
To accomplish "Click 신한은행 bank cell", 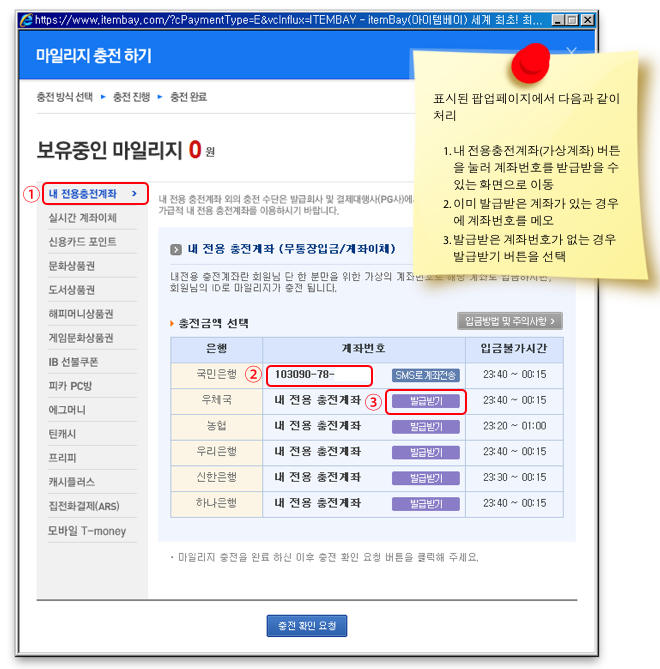I will pos(216,477).
